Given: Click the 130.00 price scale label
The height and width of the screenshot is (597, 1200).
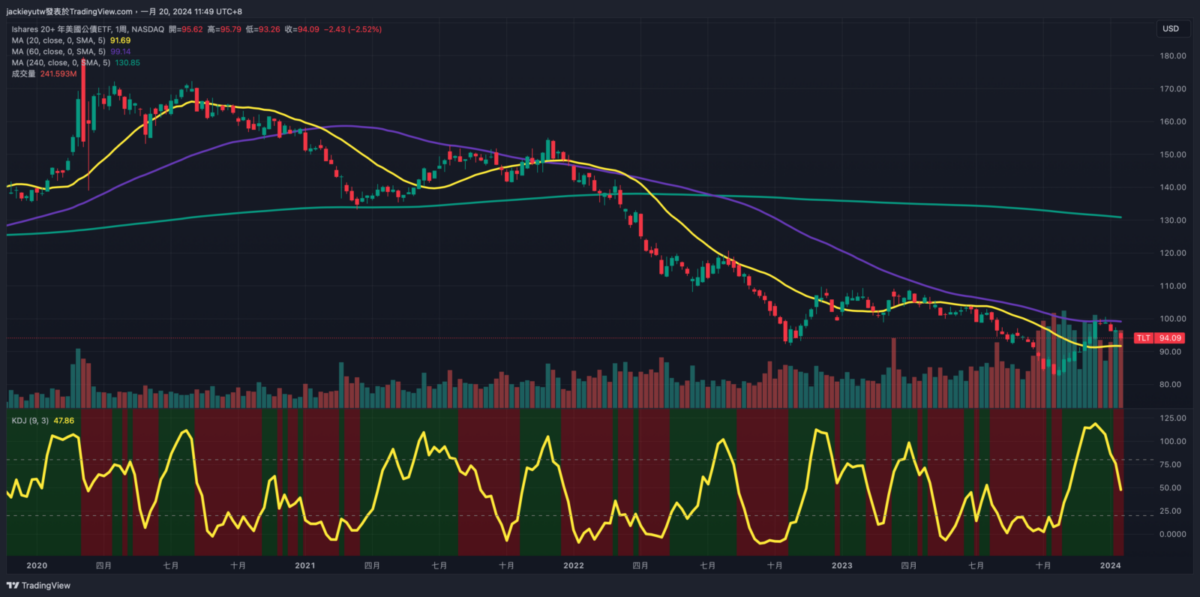Looking at the screenshot, I should pos(1172,220).
